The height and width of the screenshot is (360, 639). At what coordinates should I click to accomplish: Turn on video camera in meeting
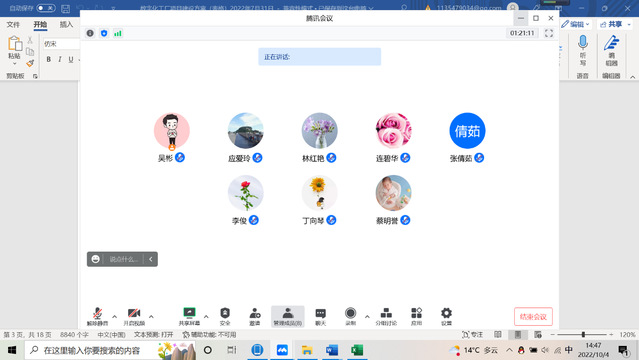click(134, 316)
